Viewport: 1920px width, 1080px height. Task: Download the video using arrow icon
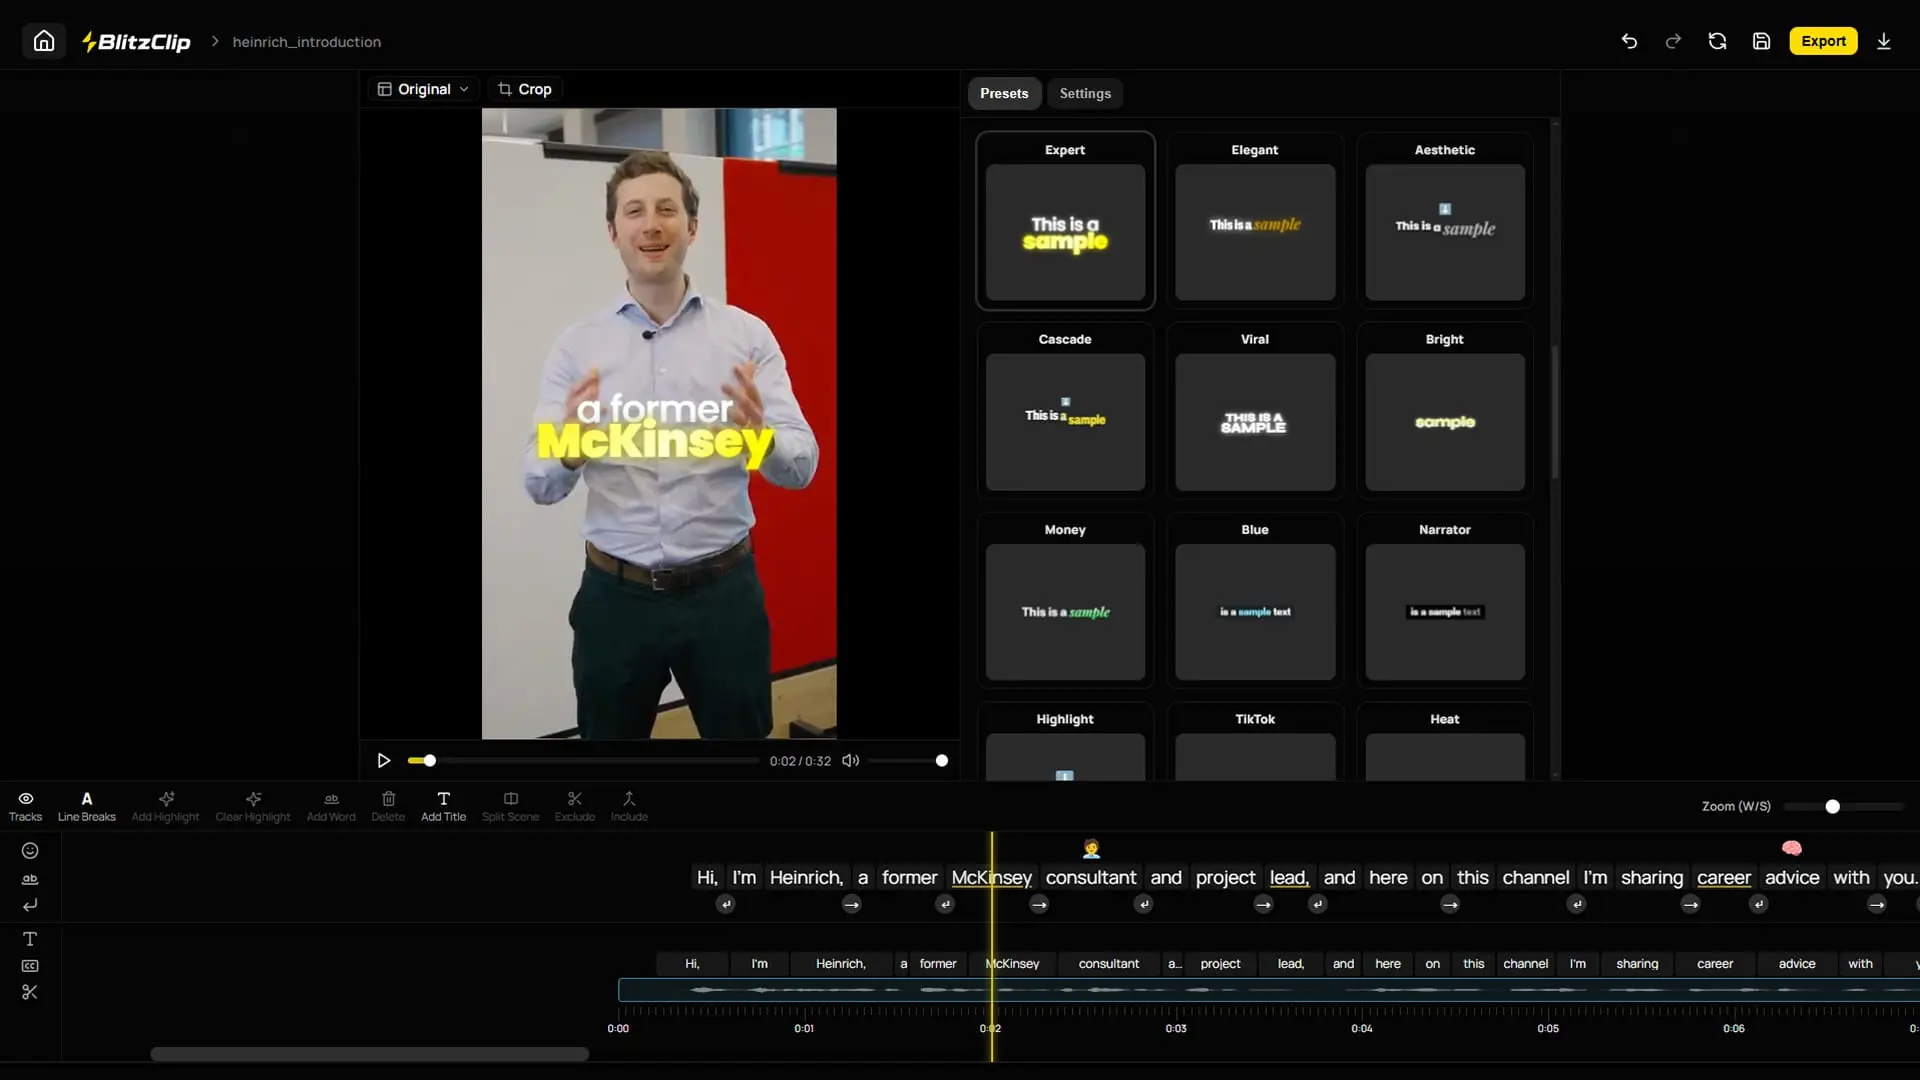coord(1884,41)
